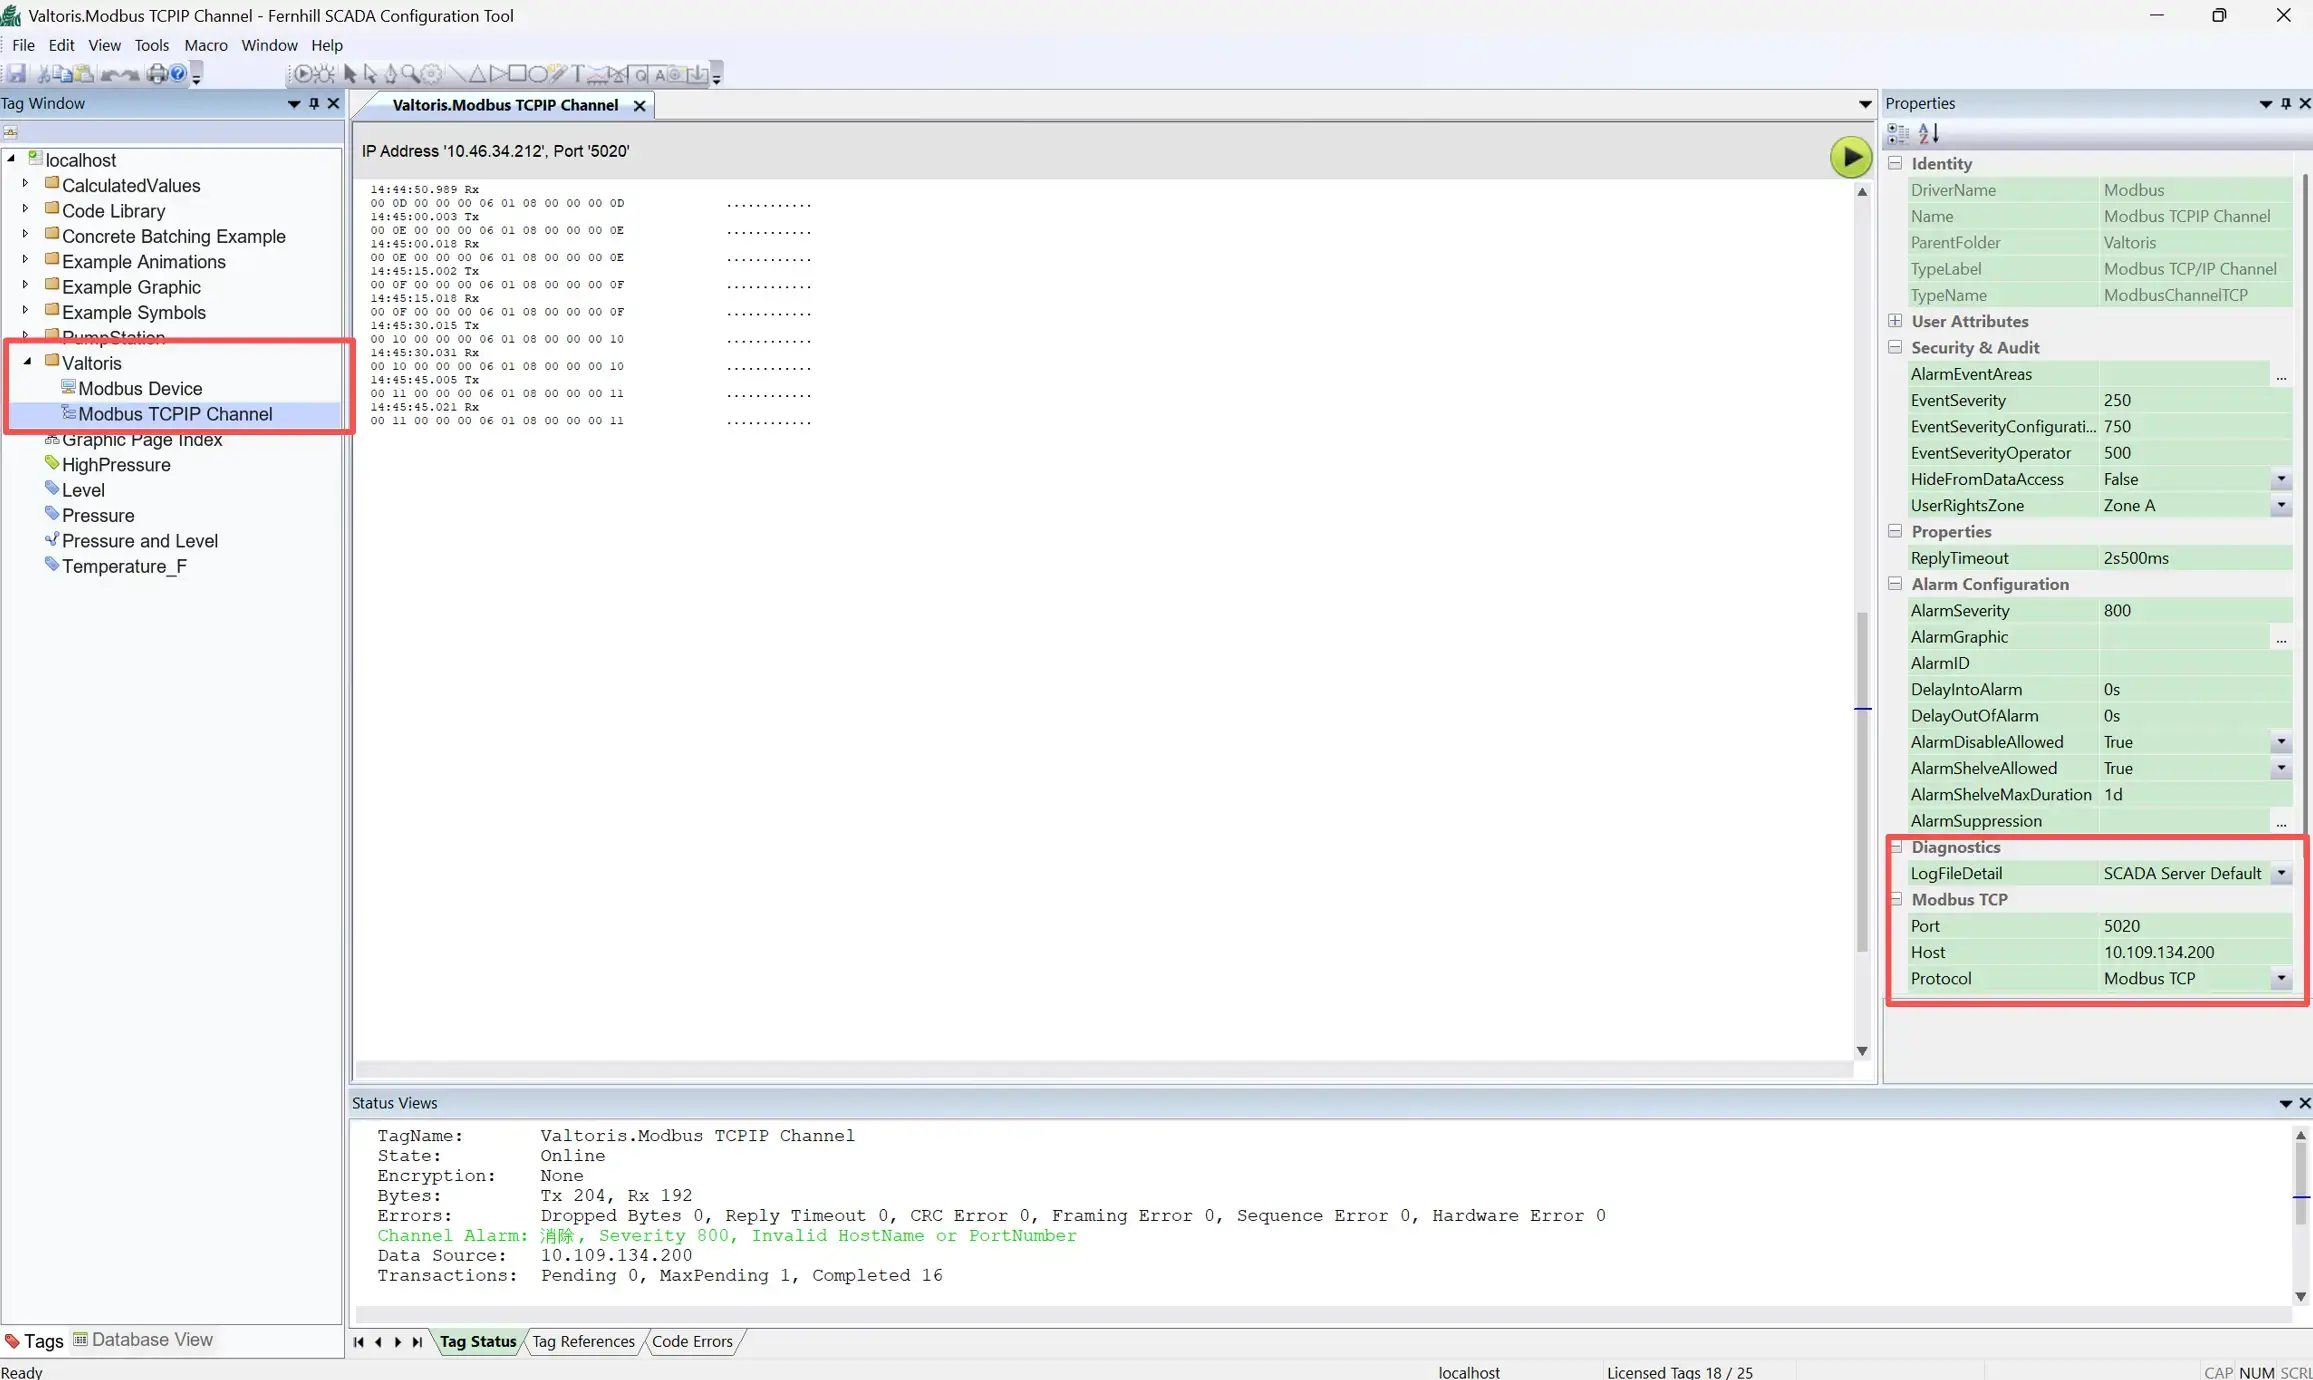Select the Modbus Device tree item
The width and height of the screenshot is (2313, 1380).
click(x=140, y=388)
